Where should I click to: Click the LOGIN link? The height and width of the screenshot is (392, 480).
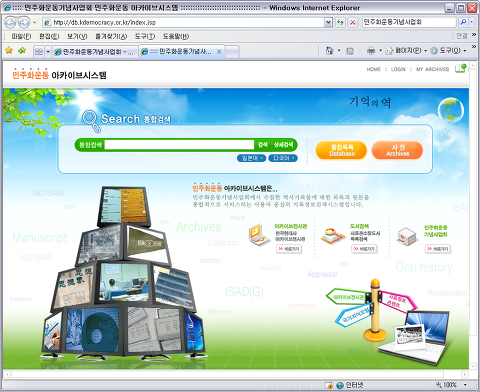point(398,69)
